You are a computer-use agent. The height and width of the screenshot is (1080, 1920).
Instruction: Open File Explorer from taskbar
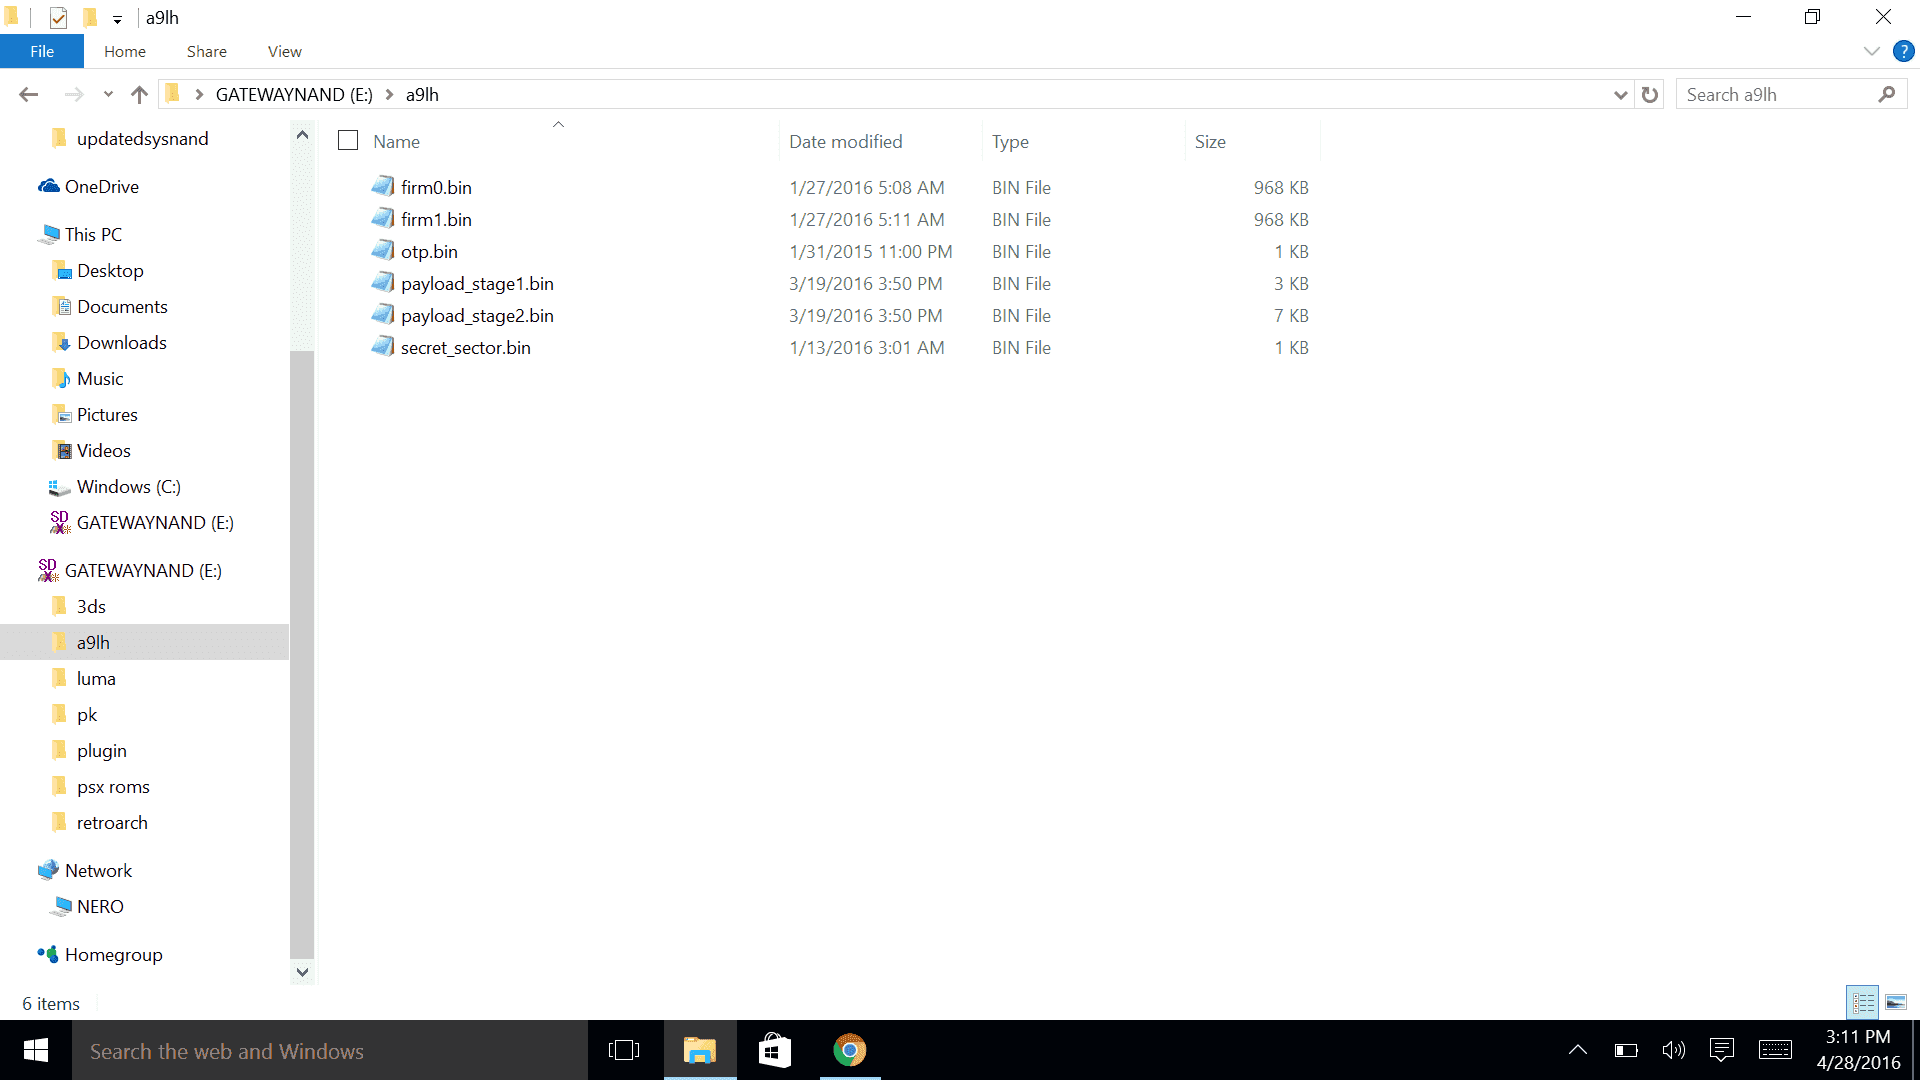pos(700,1050)
